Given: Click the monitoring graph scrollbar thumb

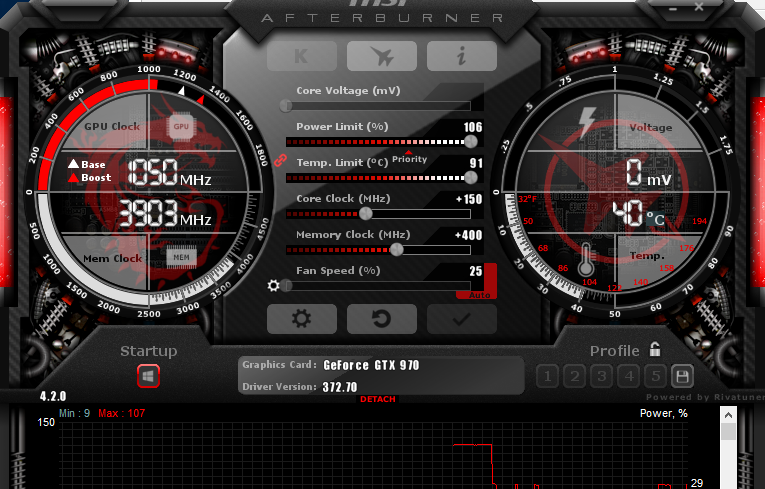Looking at the screenshot, I should pos(728,431).
